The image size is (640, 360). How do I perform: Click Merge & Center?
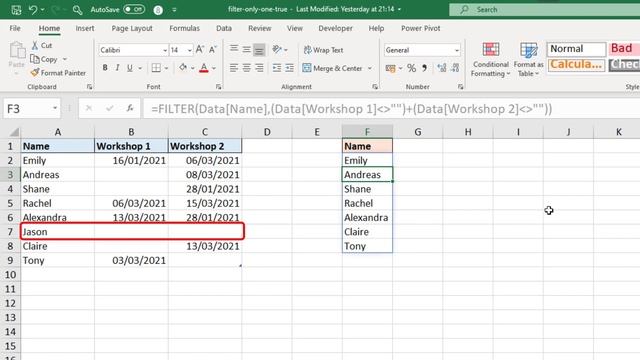(x=333, y=68)
